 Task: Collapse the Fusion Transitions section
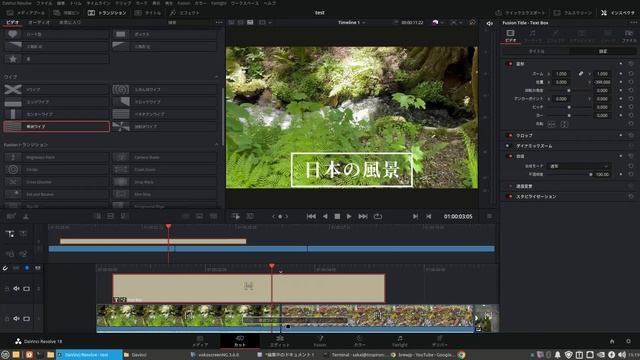coord(216,144)
